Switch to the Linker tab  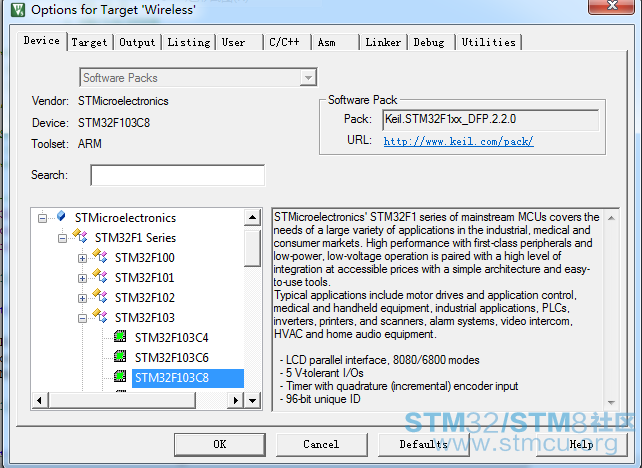[x=383, y=43]
